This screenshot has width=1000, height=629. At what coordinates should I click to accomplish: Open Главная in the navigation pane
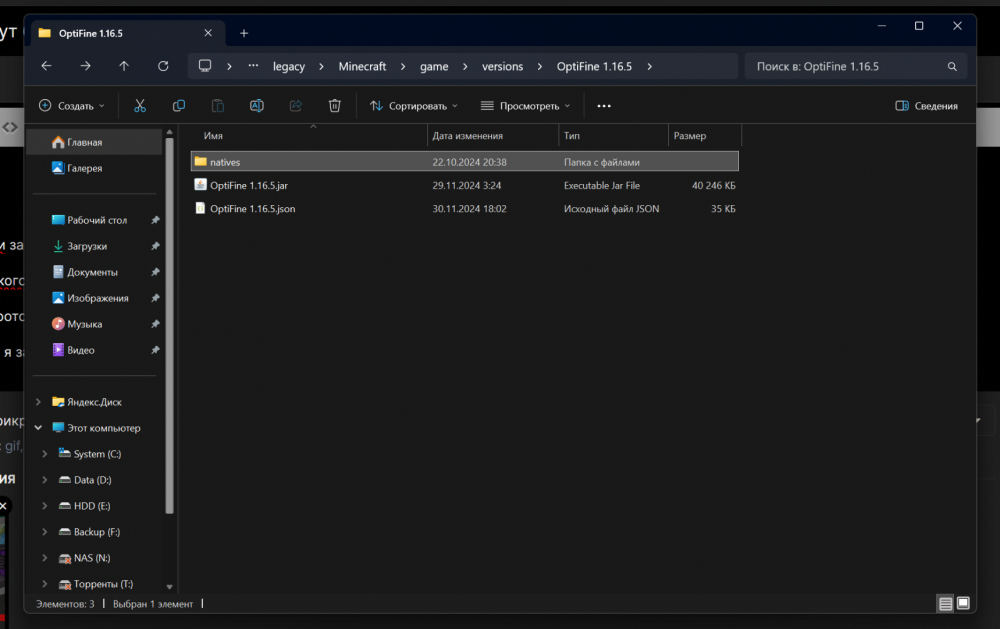click(x=94, y=142)
